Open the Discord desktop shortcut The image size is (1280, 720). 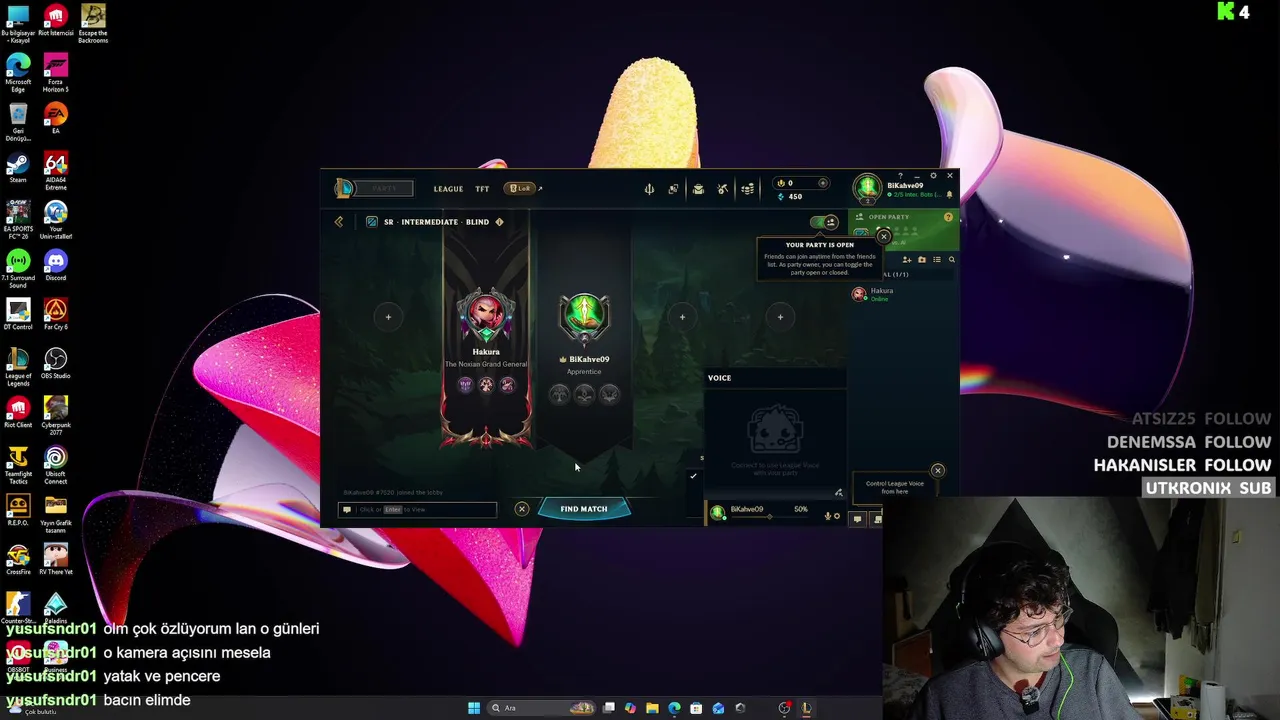(x=56, y=265)
